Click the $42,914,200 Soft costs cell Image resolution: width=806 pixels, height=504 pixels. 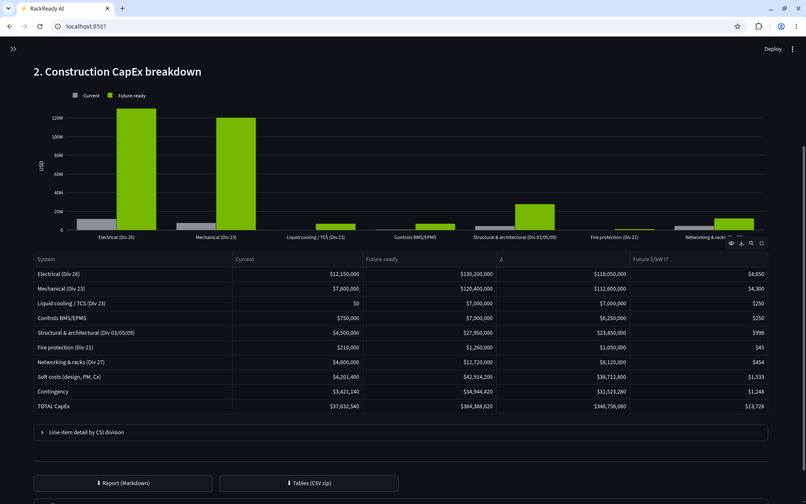pos(429,377)
